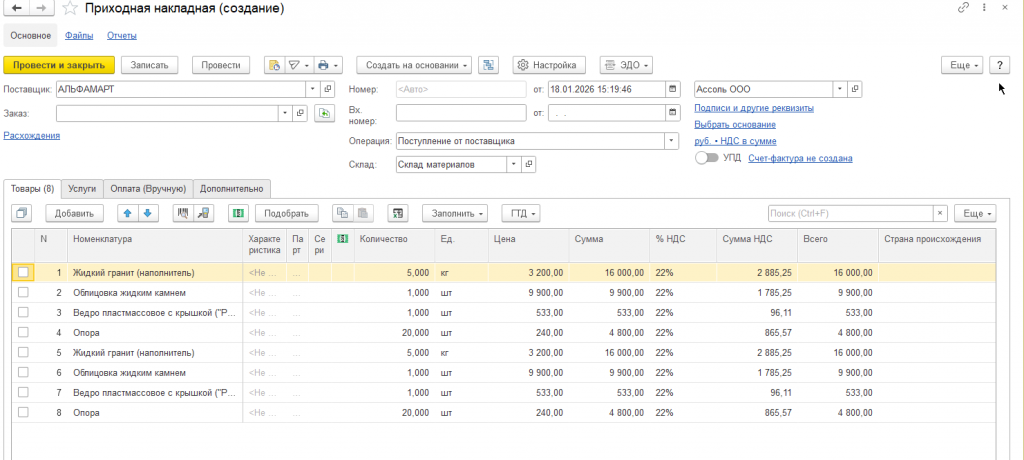Expand the Операция dropdown list
1024x460 pixels.
tap(672, 141)
